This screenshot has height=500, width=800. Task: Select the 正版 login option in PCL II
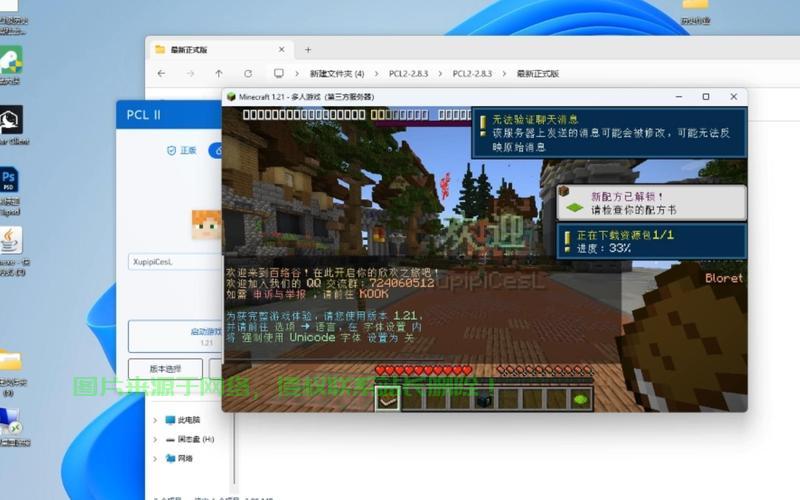point(182,150)
